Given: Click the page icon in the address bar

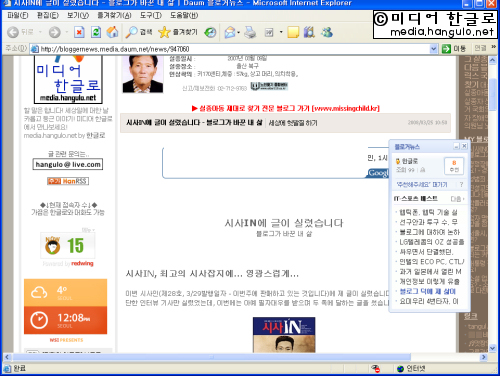Looking at the screenshot, I should point(34,49).
